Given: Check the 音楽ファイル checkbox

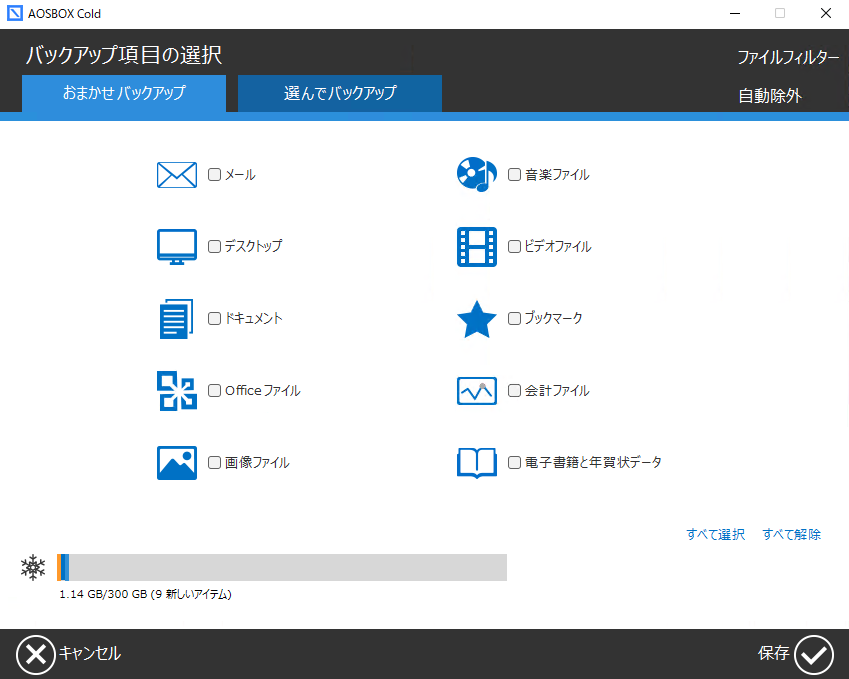Looking at the screenshot, I should coord(514,175).
